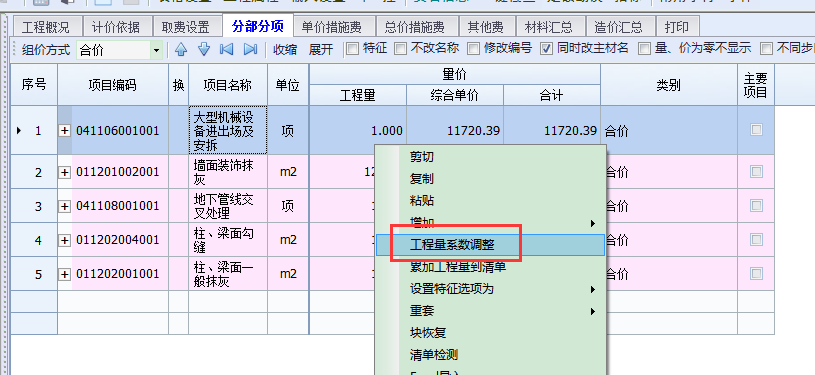Select 工程量系数调整 in the context menu

point(490,244)
